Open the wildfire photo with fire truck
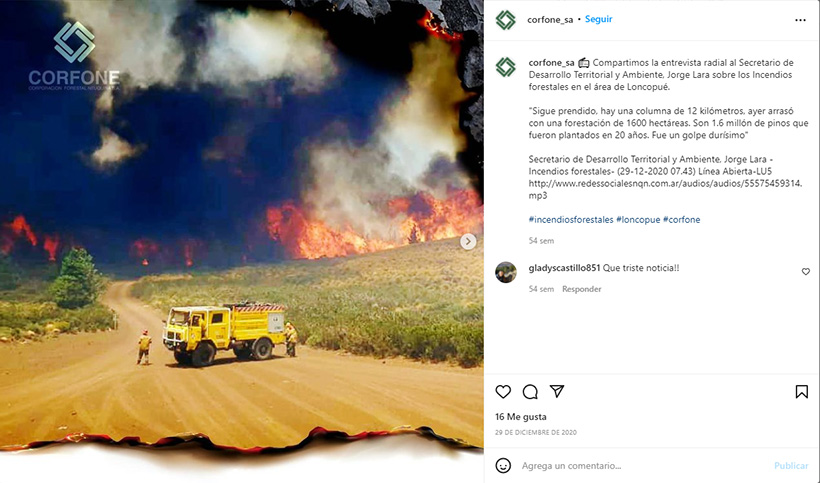820x483 pixels. click(242, 230)
